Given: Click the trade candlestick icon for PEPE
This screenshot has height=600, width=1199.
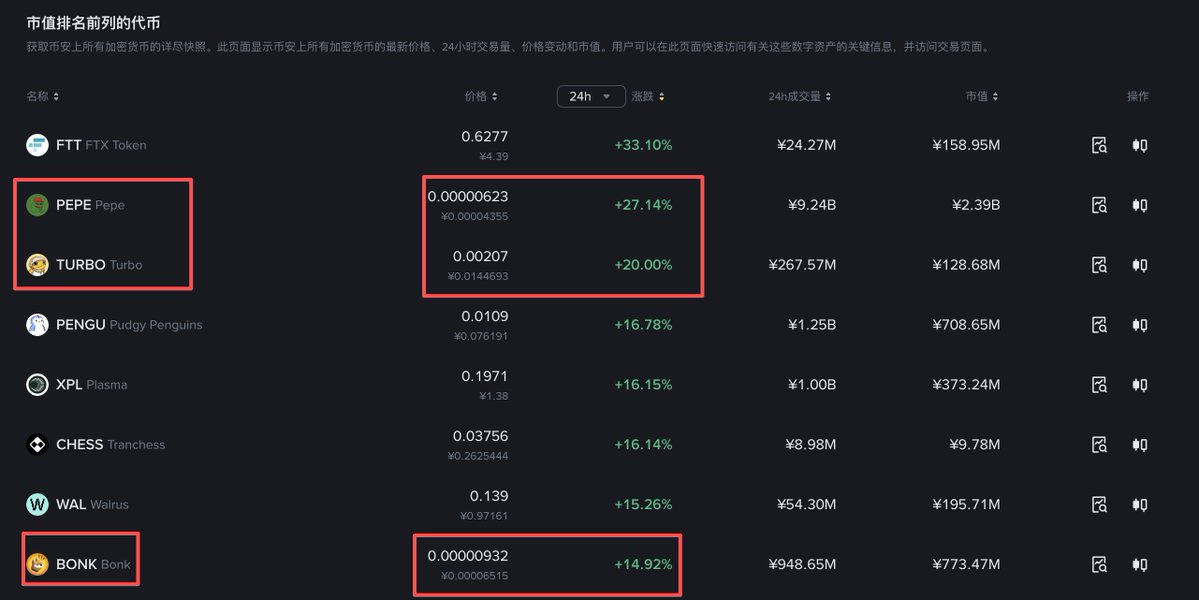Looking at the screenshot, I should tap(1139, 205).
